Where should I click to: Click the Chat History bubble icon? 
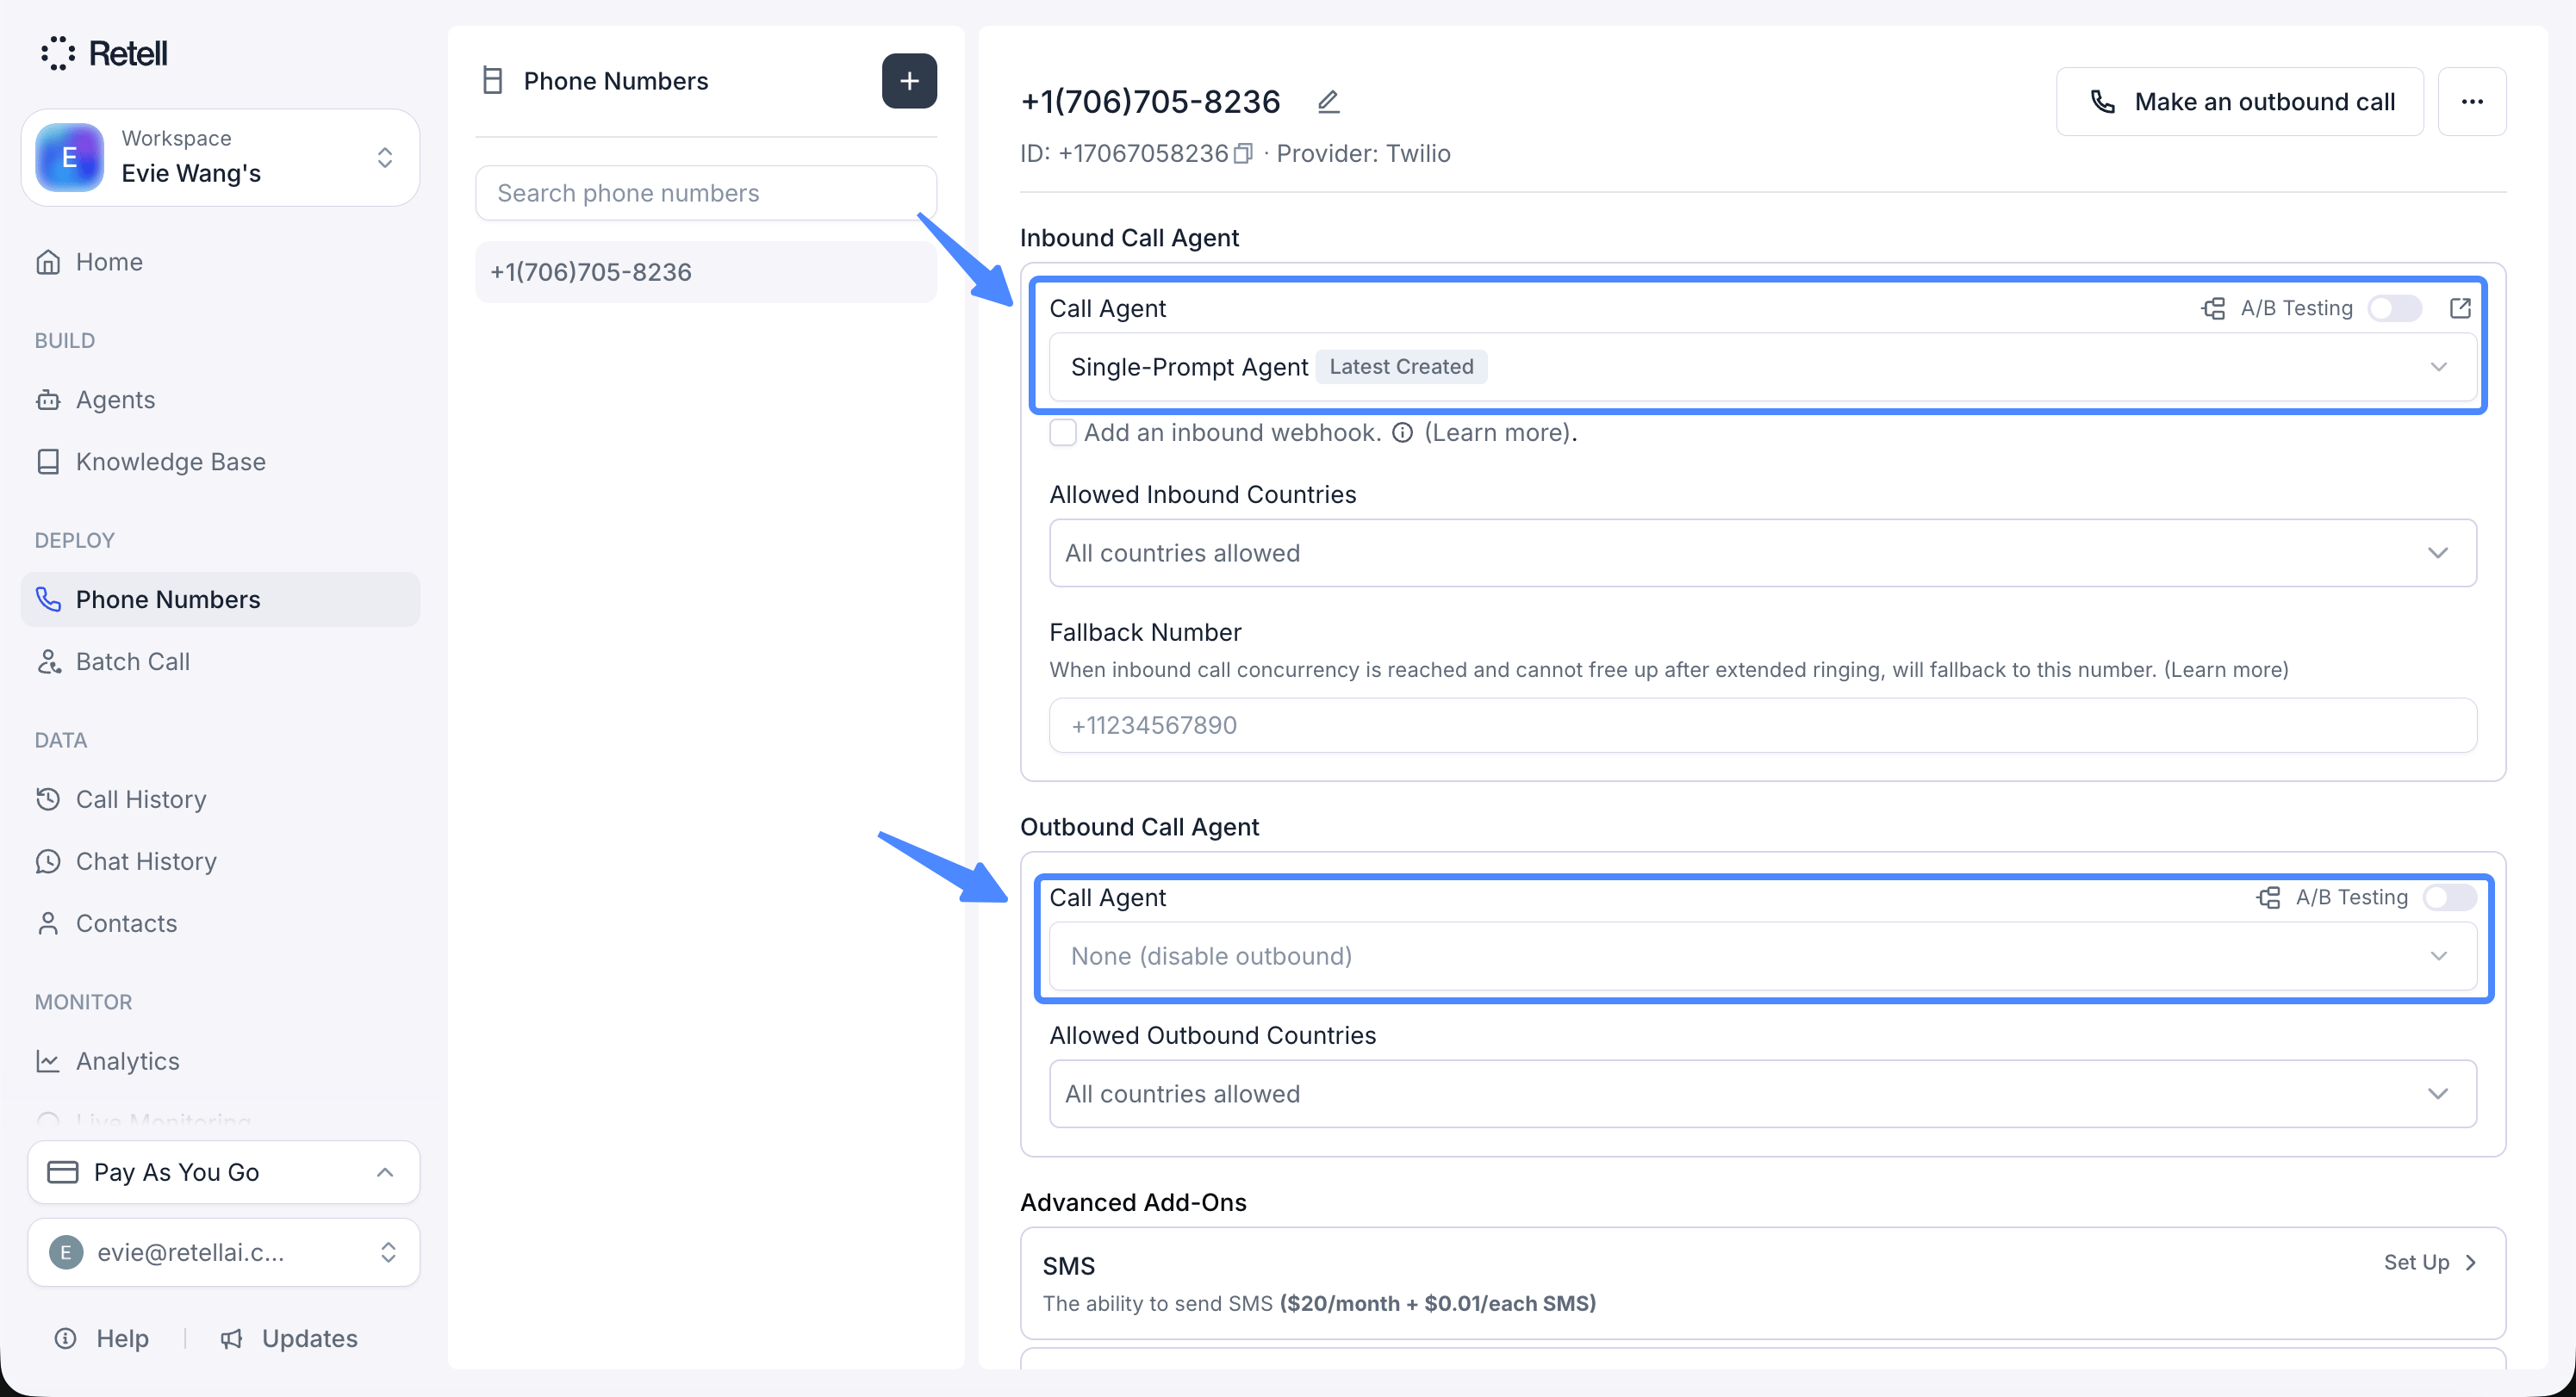[48, 861]
